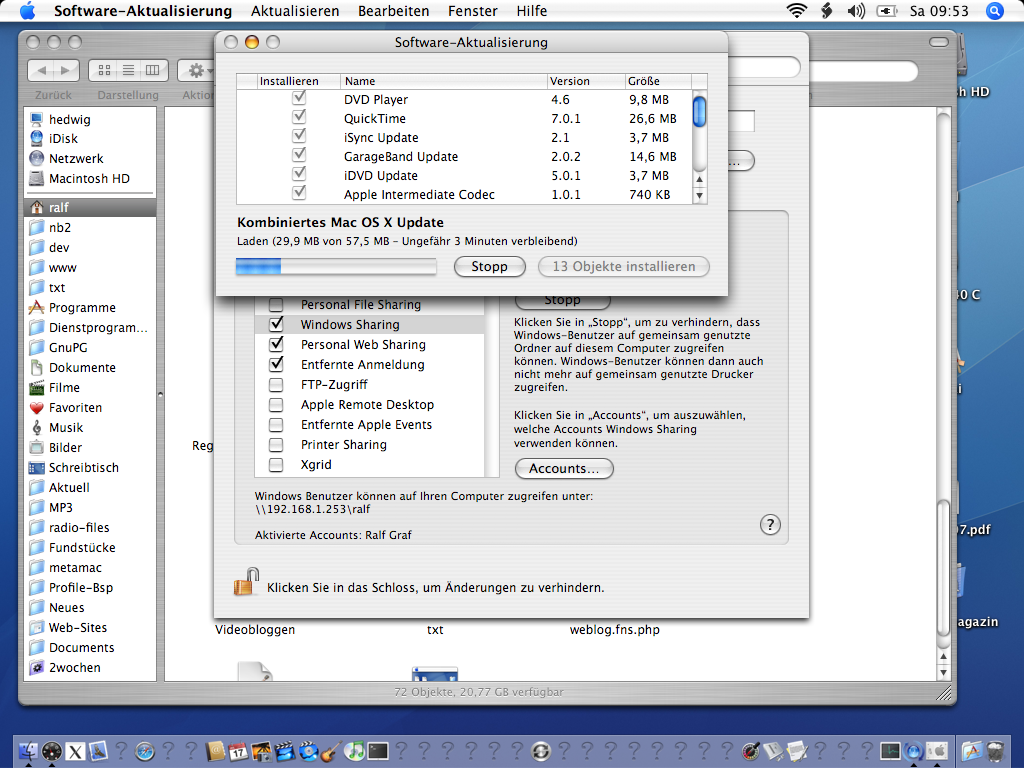The height and width of the screenshot is (768, 1024).
Task: Open the Aktualisieren menu
Action: (295, 11)
